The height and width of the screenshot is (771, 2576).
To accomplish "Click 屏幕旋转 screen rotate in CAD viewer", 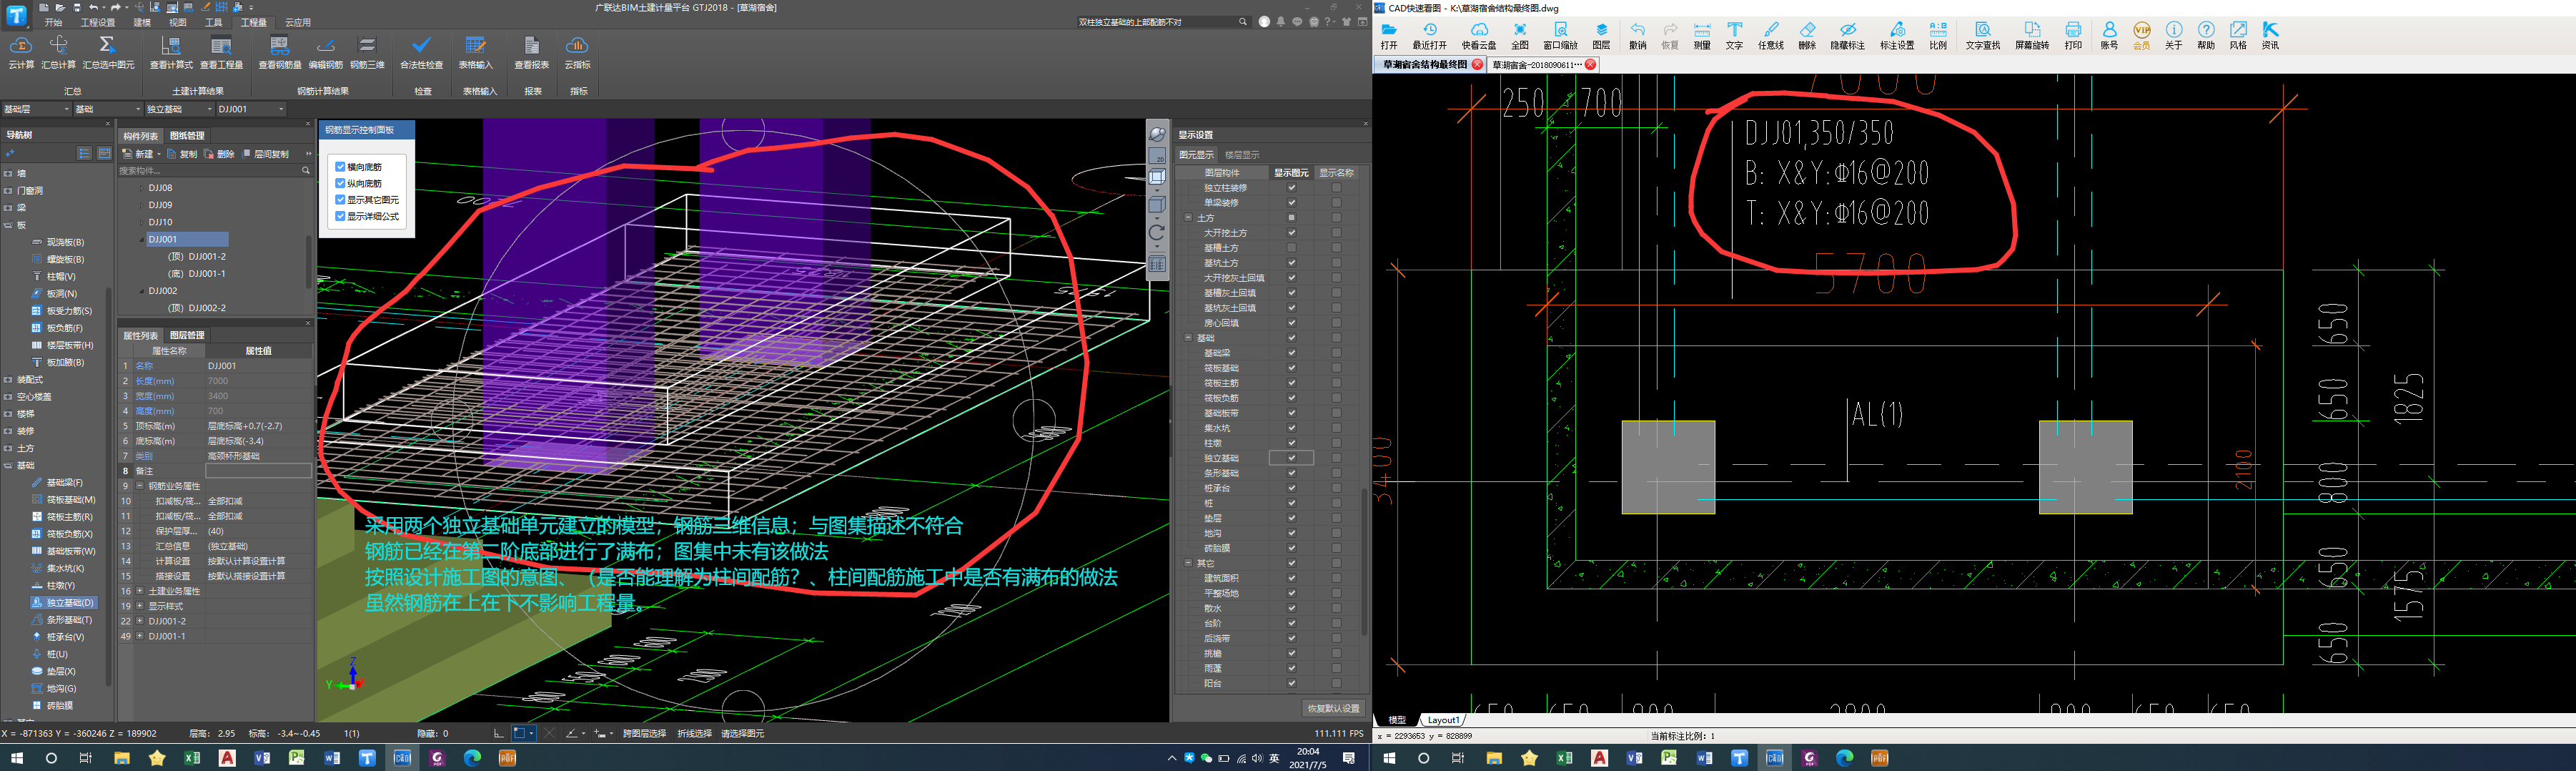I will (2031, 36).
